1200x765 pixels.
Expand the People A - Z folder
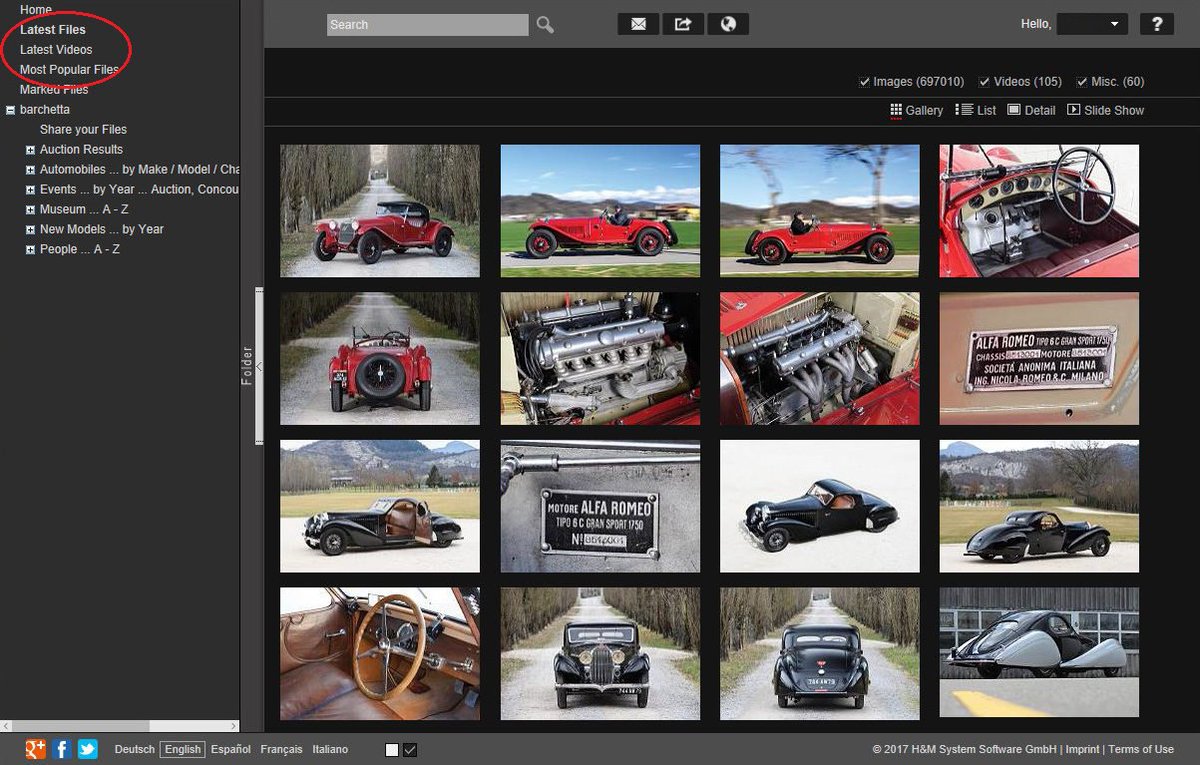click(30, 250)
